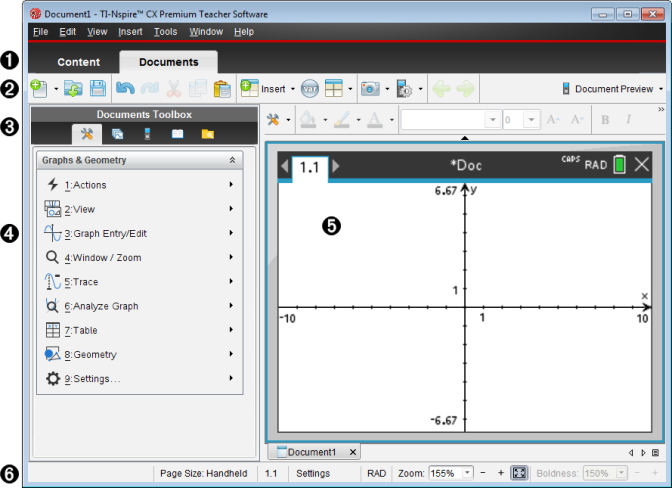The height and width of the screenshot is (488, 672).
Task: Click the Paste clipboard icon
Action: coord(222,89)
